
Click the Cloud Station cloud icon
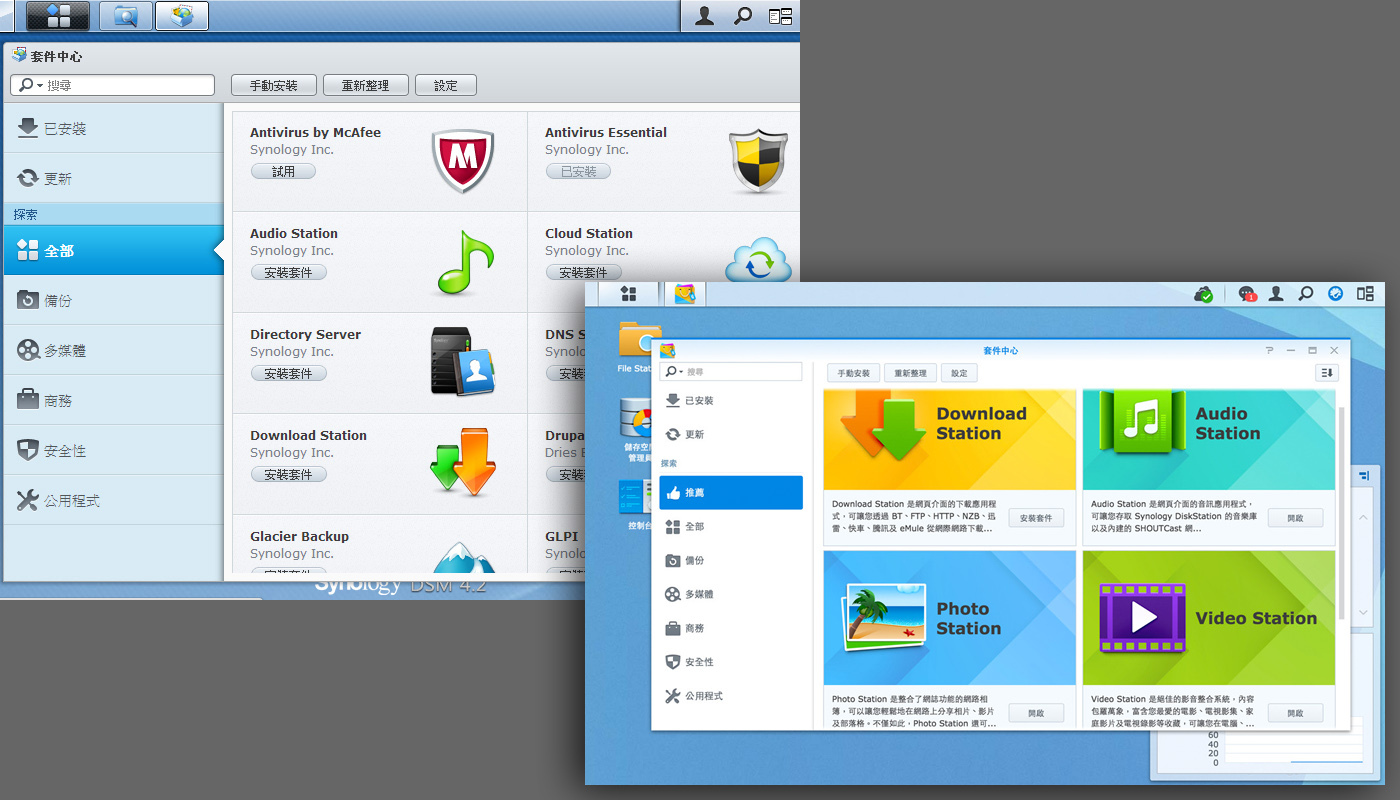point(759,262)
